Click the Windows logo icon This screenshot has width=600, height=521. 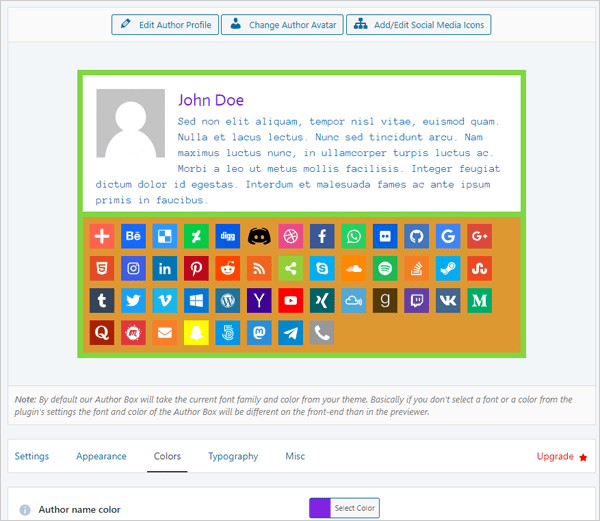click(x=196, y=301)
